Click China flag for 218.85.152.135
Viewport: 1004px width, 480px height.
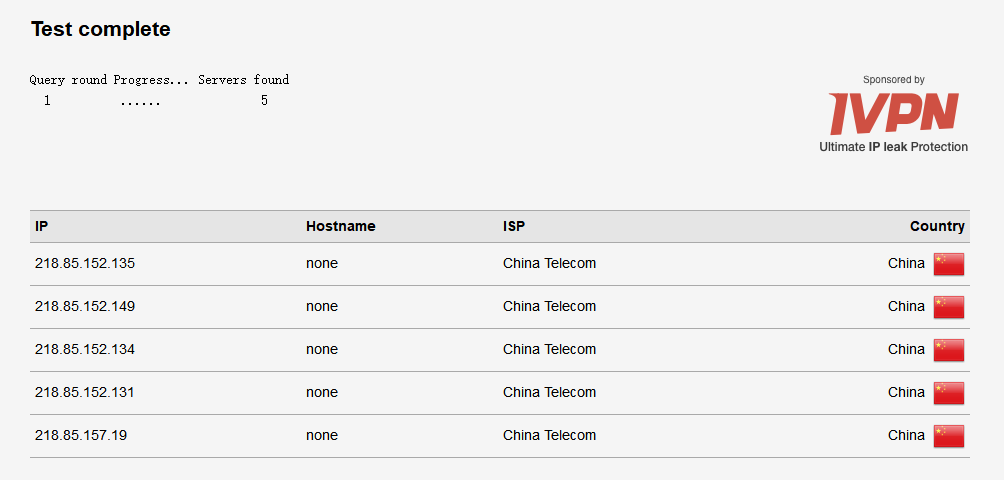point(948,264)
